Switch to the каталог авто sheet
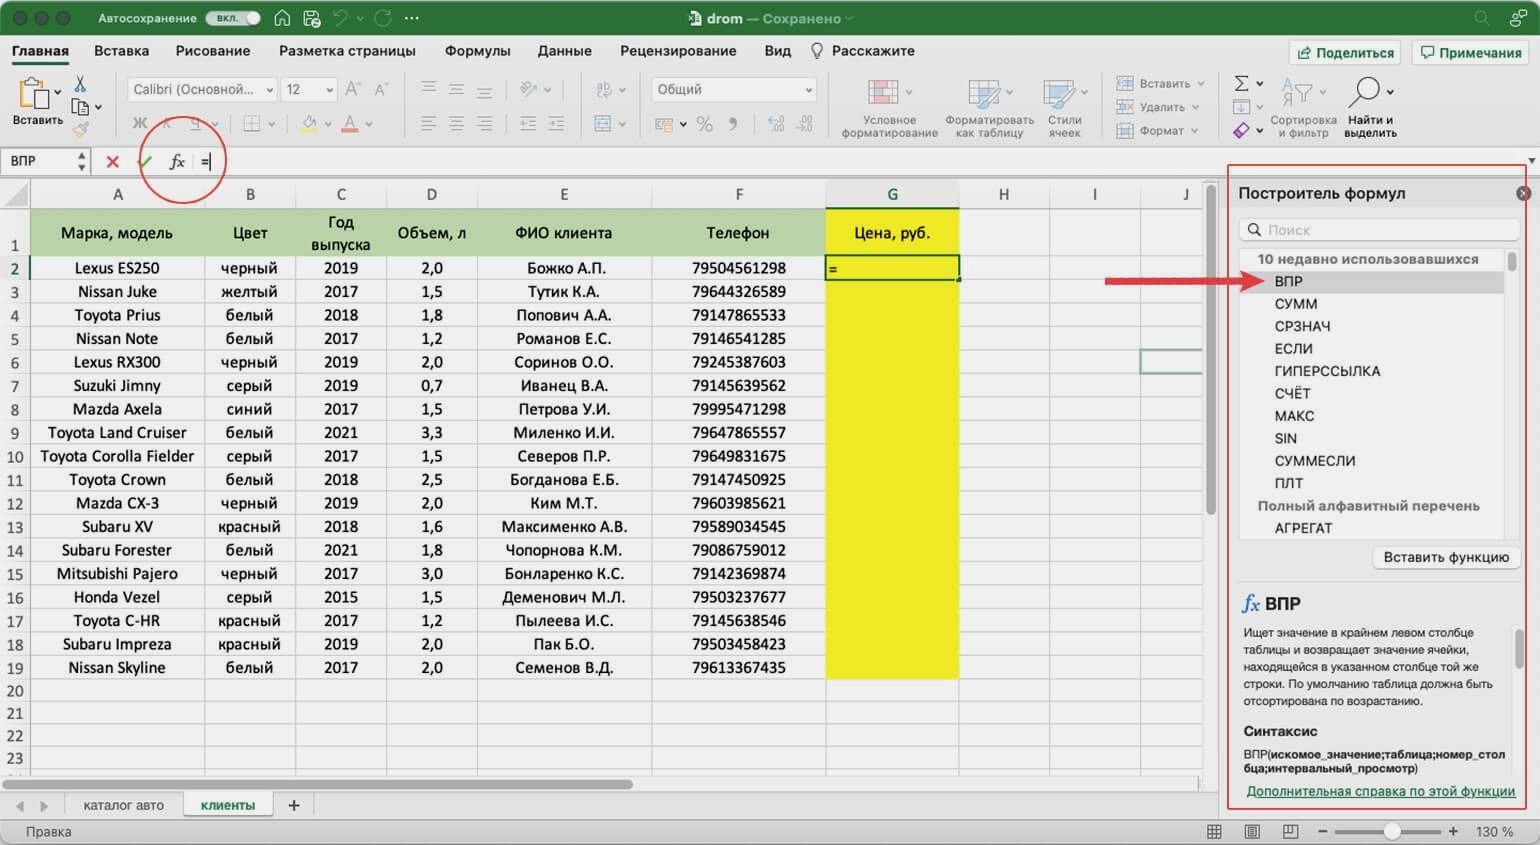This screenshot has width=1540, height=845. pyautogui.click(x=123, y=805)
